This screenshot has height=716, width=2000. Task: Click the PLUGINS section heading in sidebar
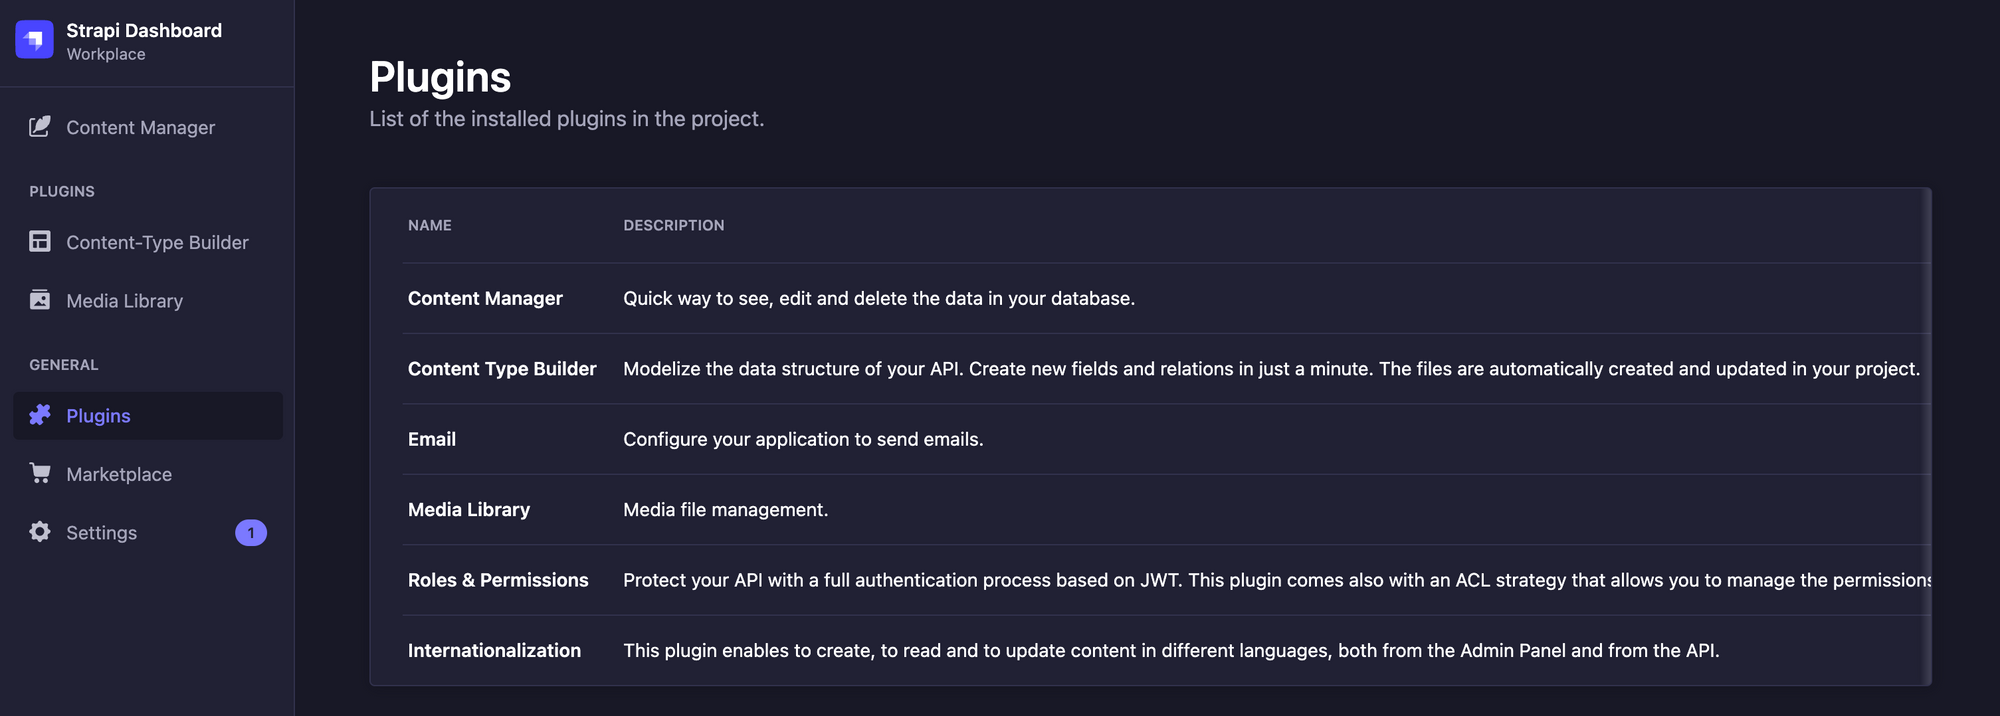point(62,191)
